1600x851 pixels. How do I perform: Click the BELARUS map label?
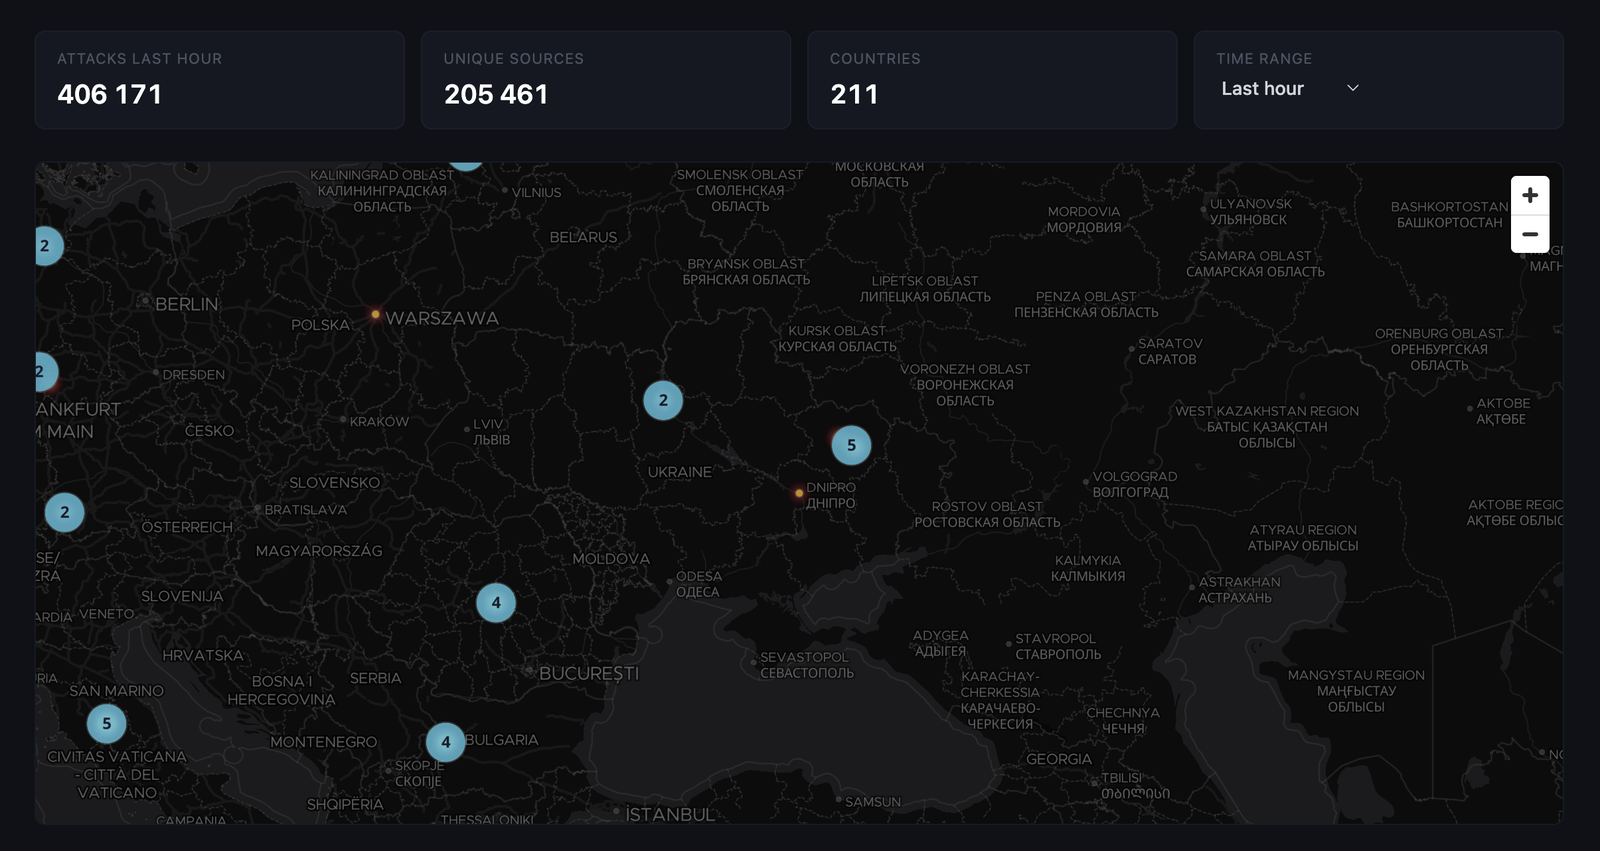point(583,237)
